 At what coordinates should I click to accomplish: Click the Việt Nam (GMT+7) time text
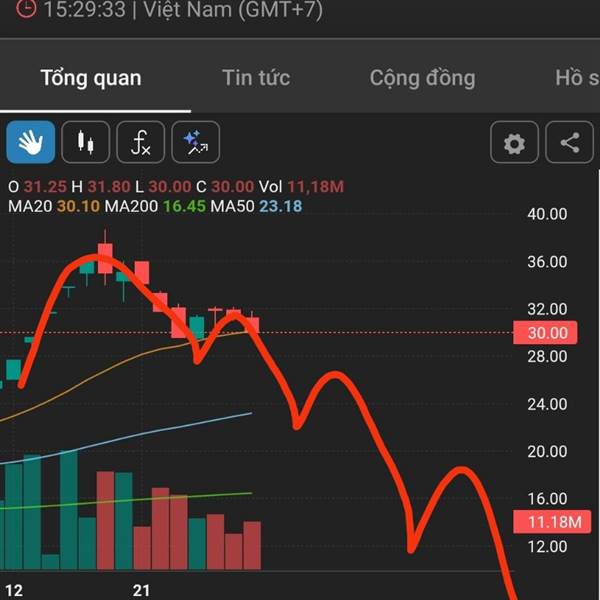(233, 9)
